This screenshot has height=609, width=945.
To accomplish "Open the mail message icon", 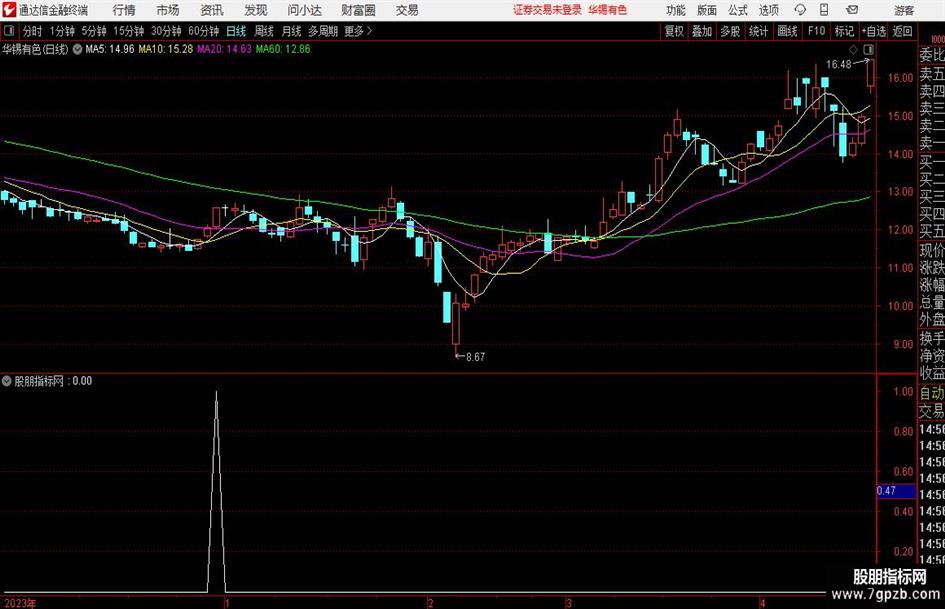I will click(852, 10).
